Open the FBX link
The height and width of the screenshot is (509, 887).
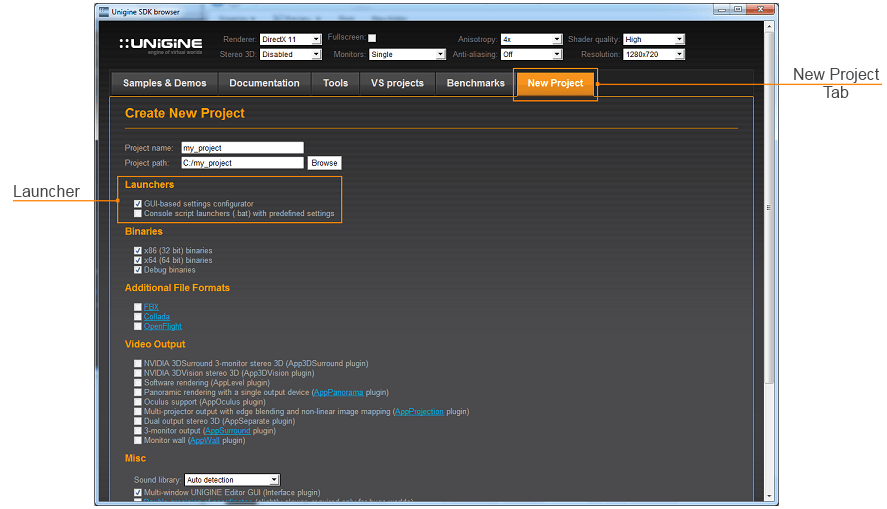[151, 307]
